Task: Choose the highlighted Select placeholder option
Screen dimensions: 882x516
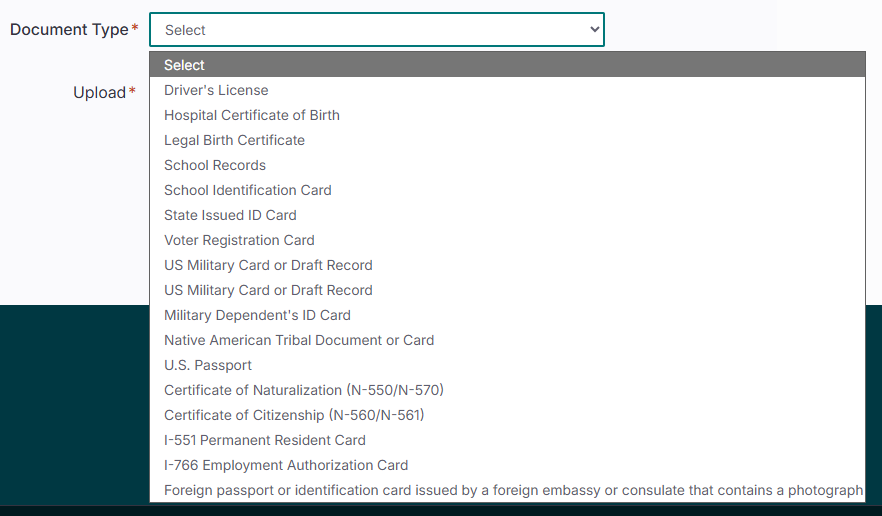Action: click(506, 65)
